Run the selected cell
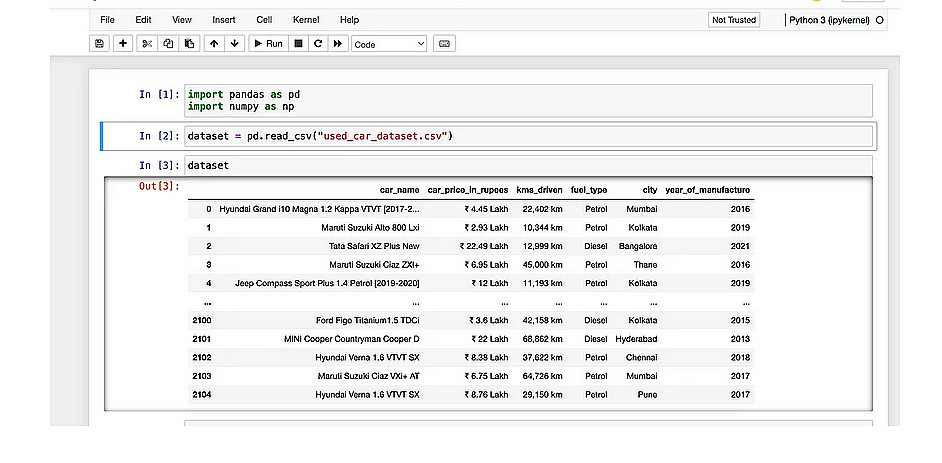 pyautogui.click(x=268, y=44)
